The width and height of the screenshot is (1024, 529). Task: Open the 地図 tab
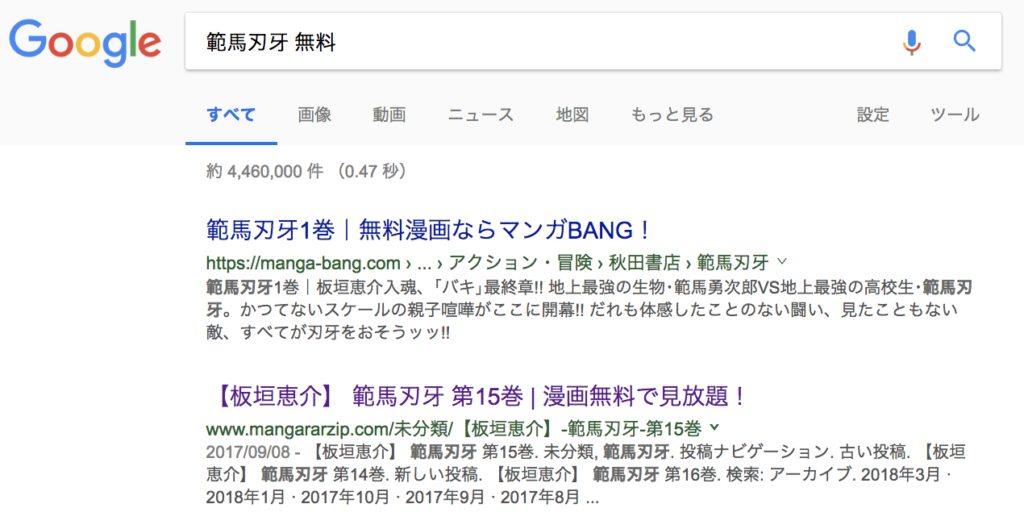tap(573, 115)
